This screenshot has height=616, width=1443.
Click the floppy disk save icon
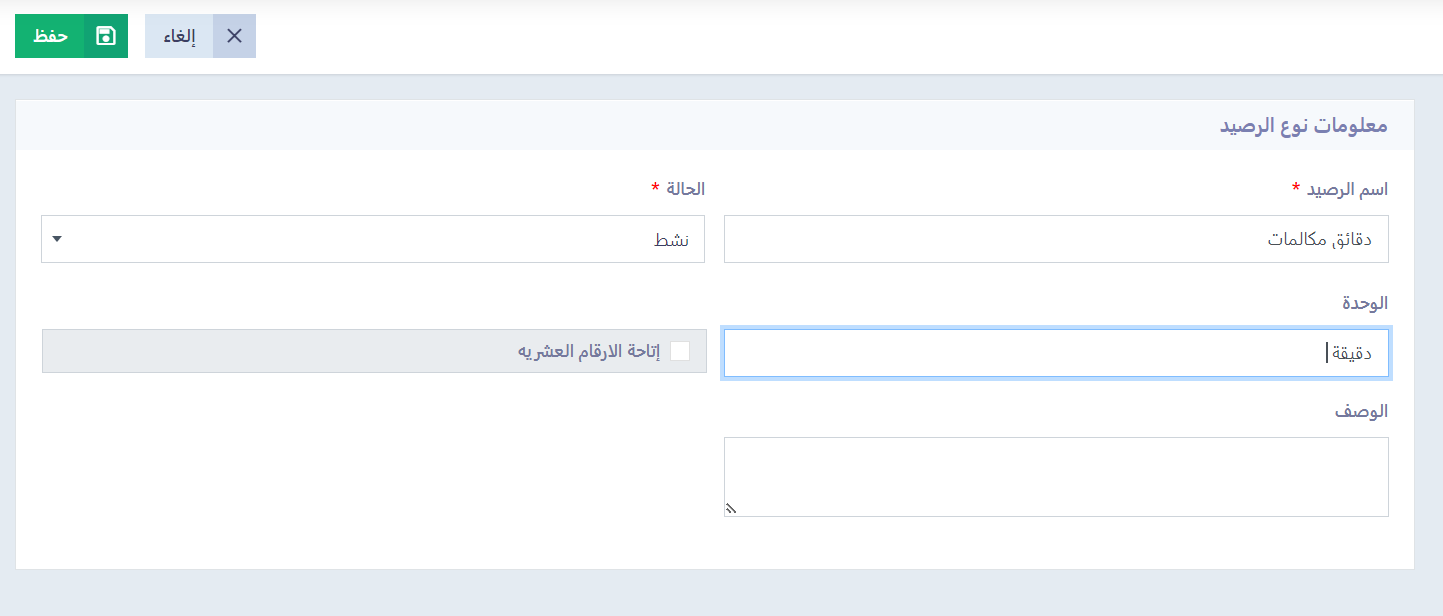[106, 36]
